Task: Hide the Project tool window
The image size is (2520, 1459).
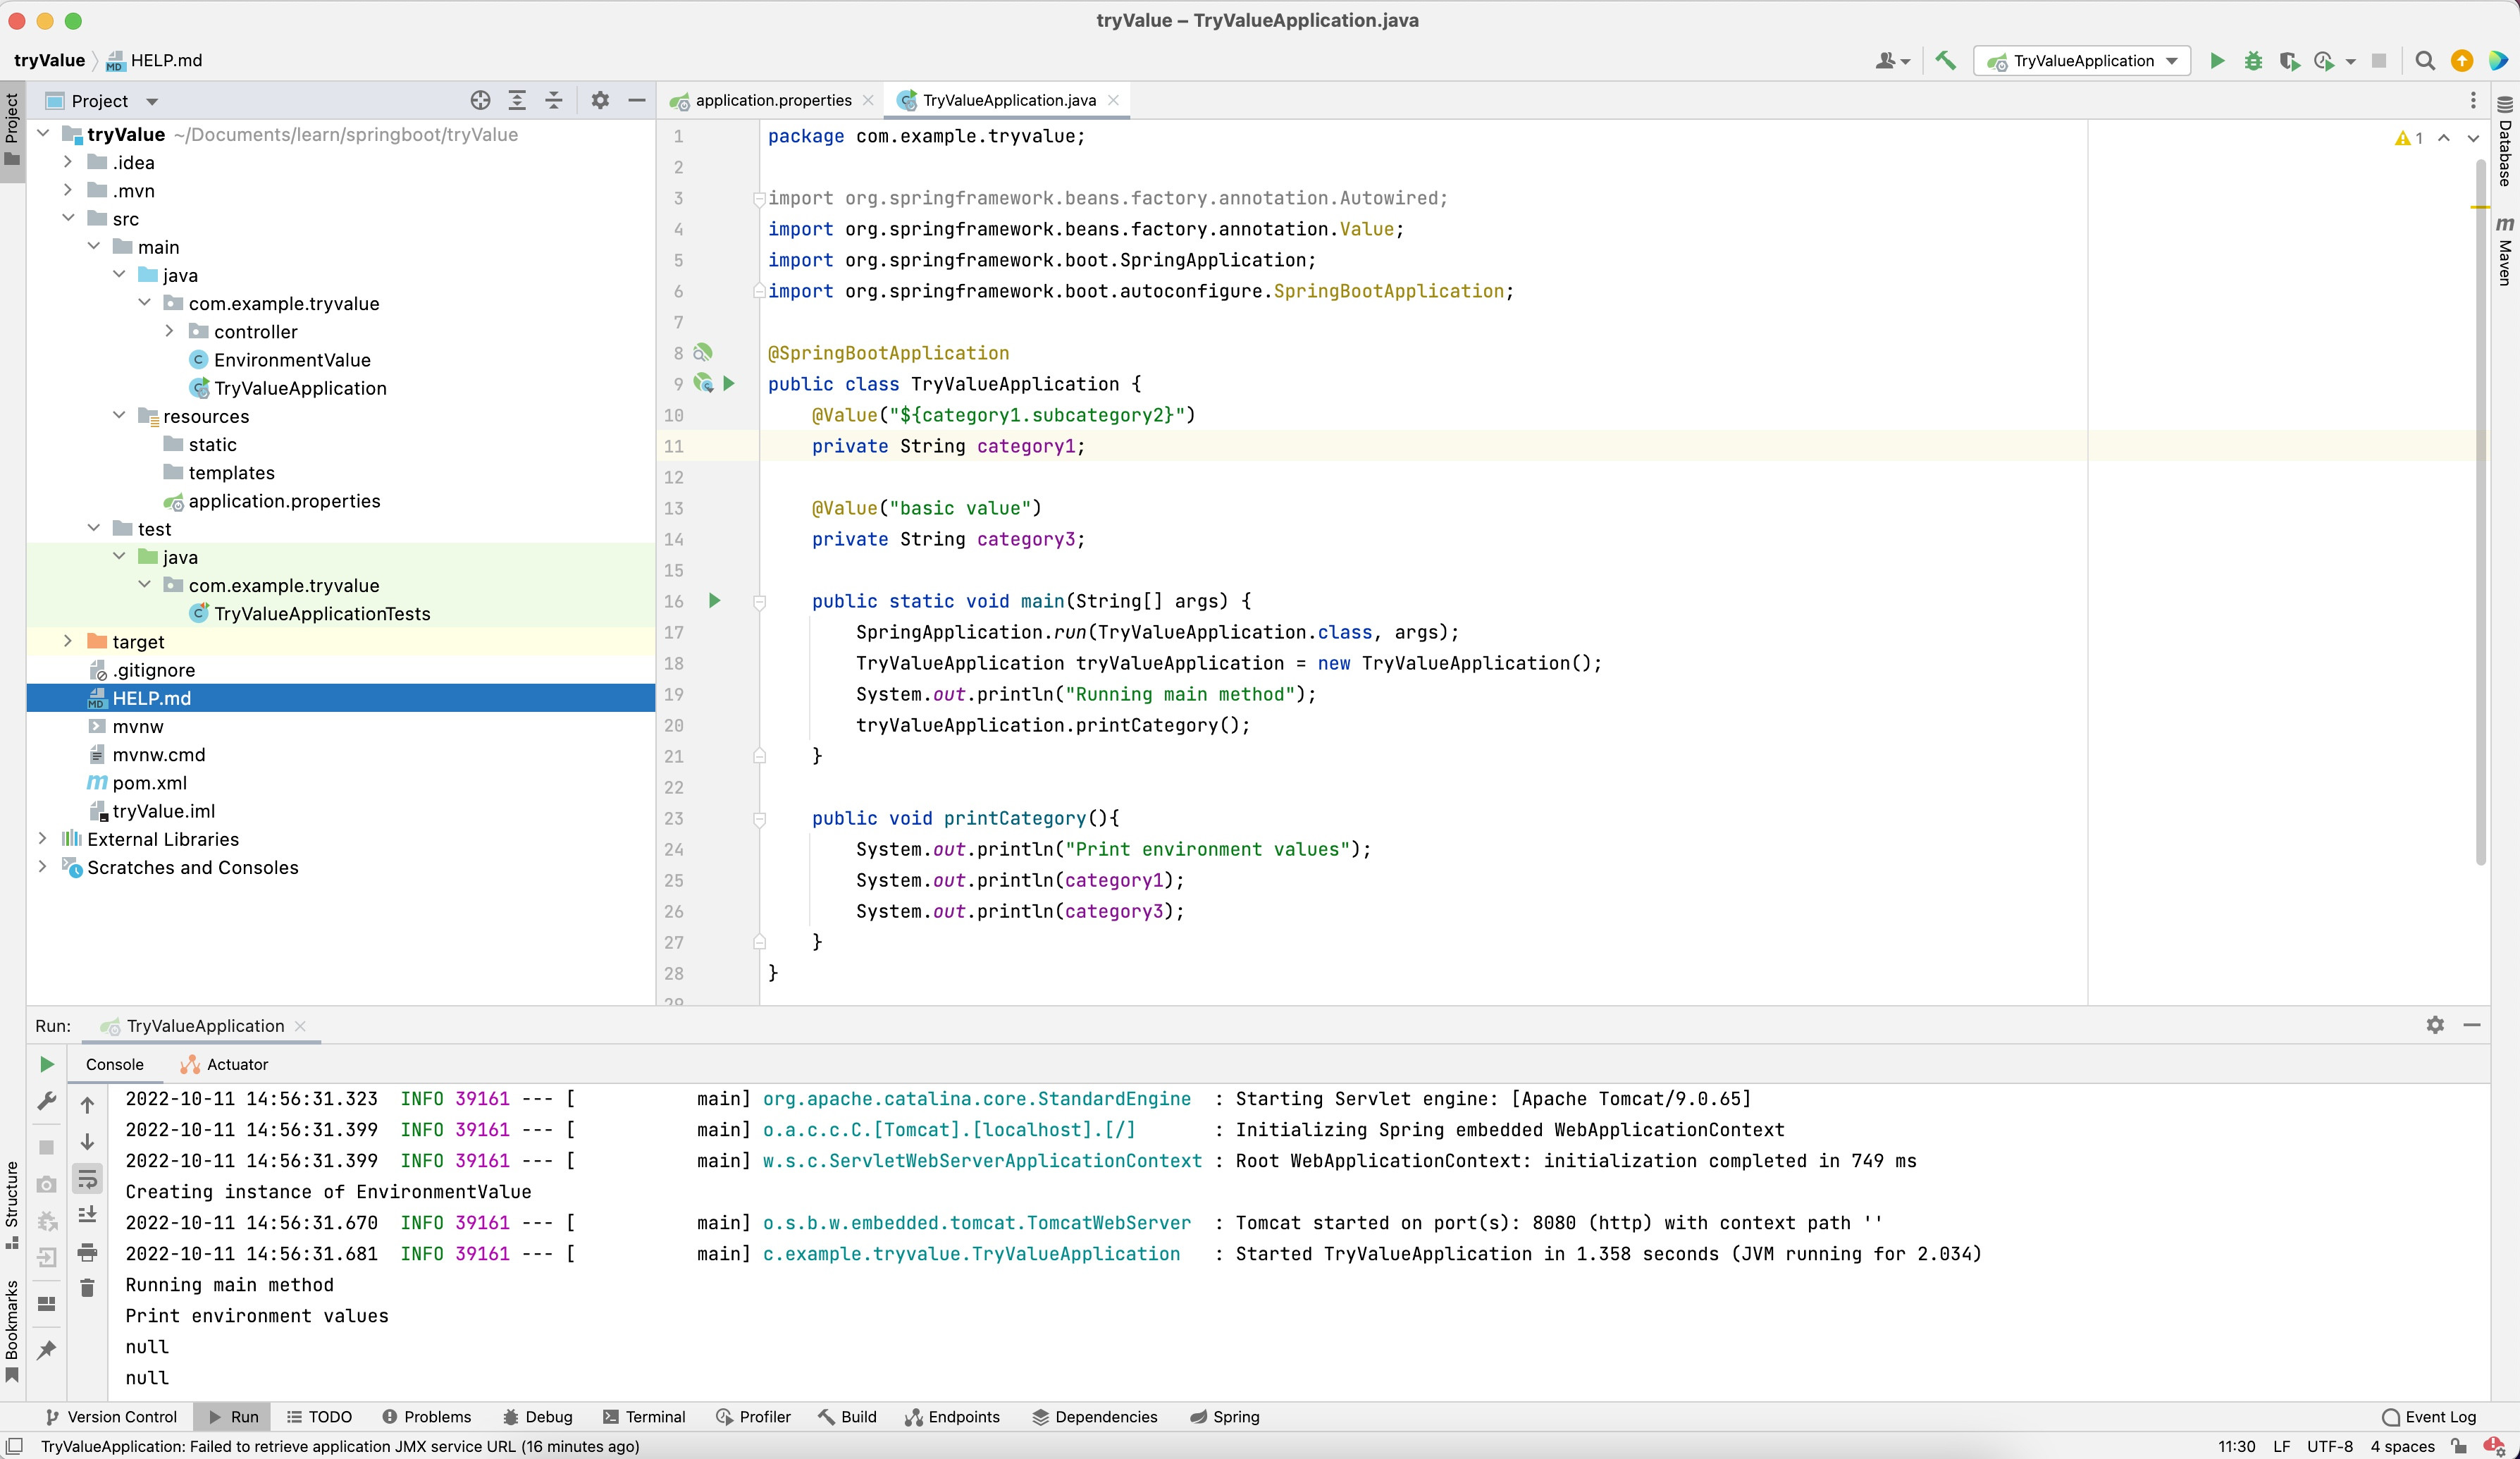Action: (x=636, y=101)
